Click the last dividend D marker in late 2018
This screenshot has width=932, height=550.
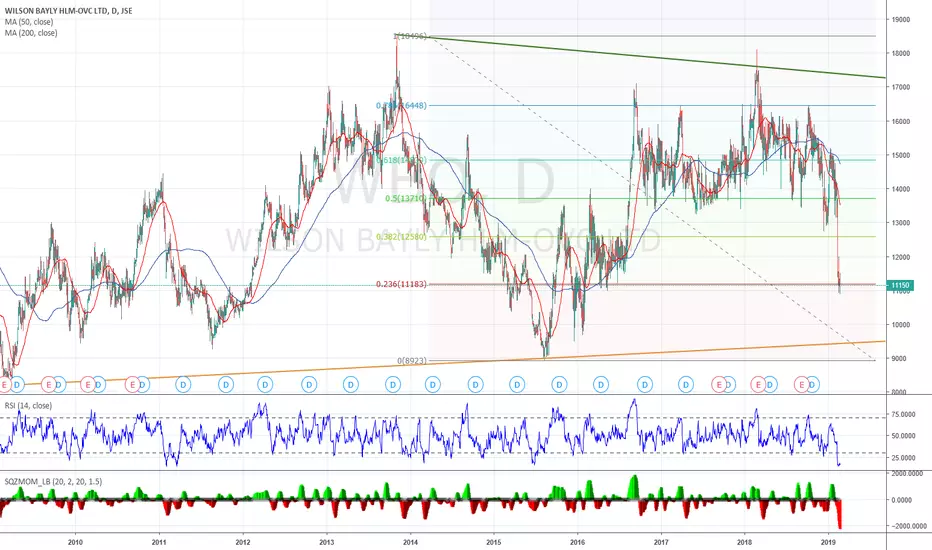pyautogui.click(x=813, y=385)
